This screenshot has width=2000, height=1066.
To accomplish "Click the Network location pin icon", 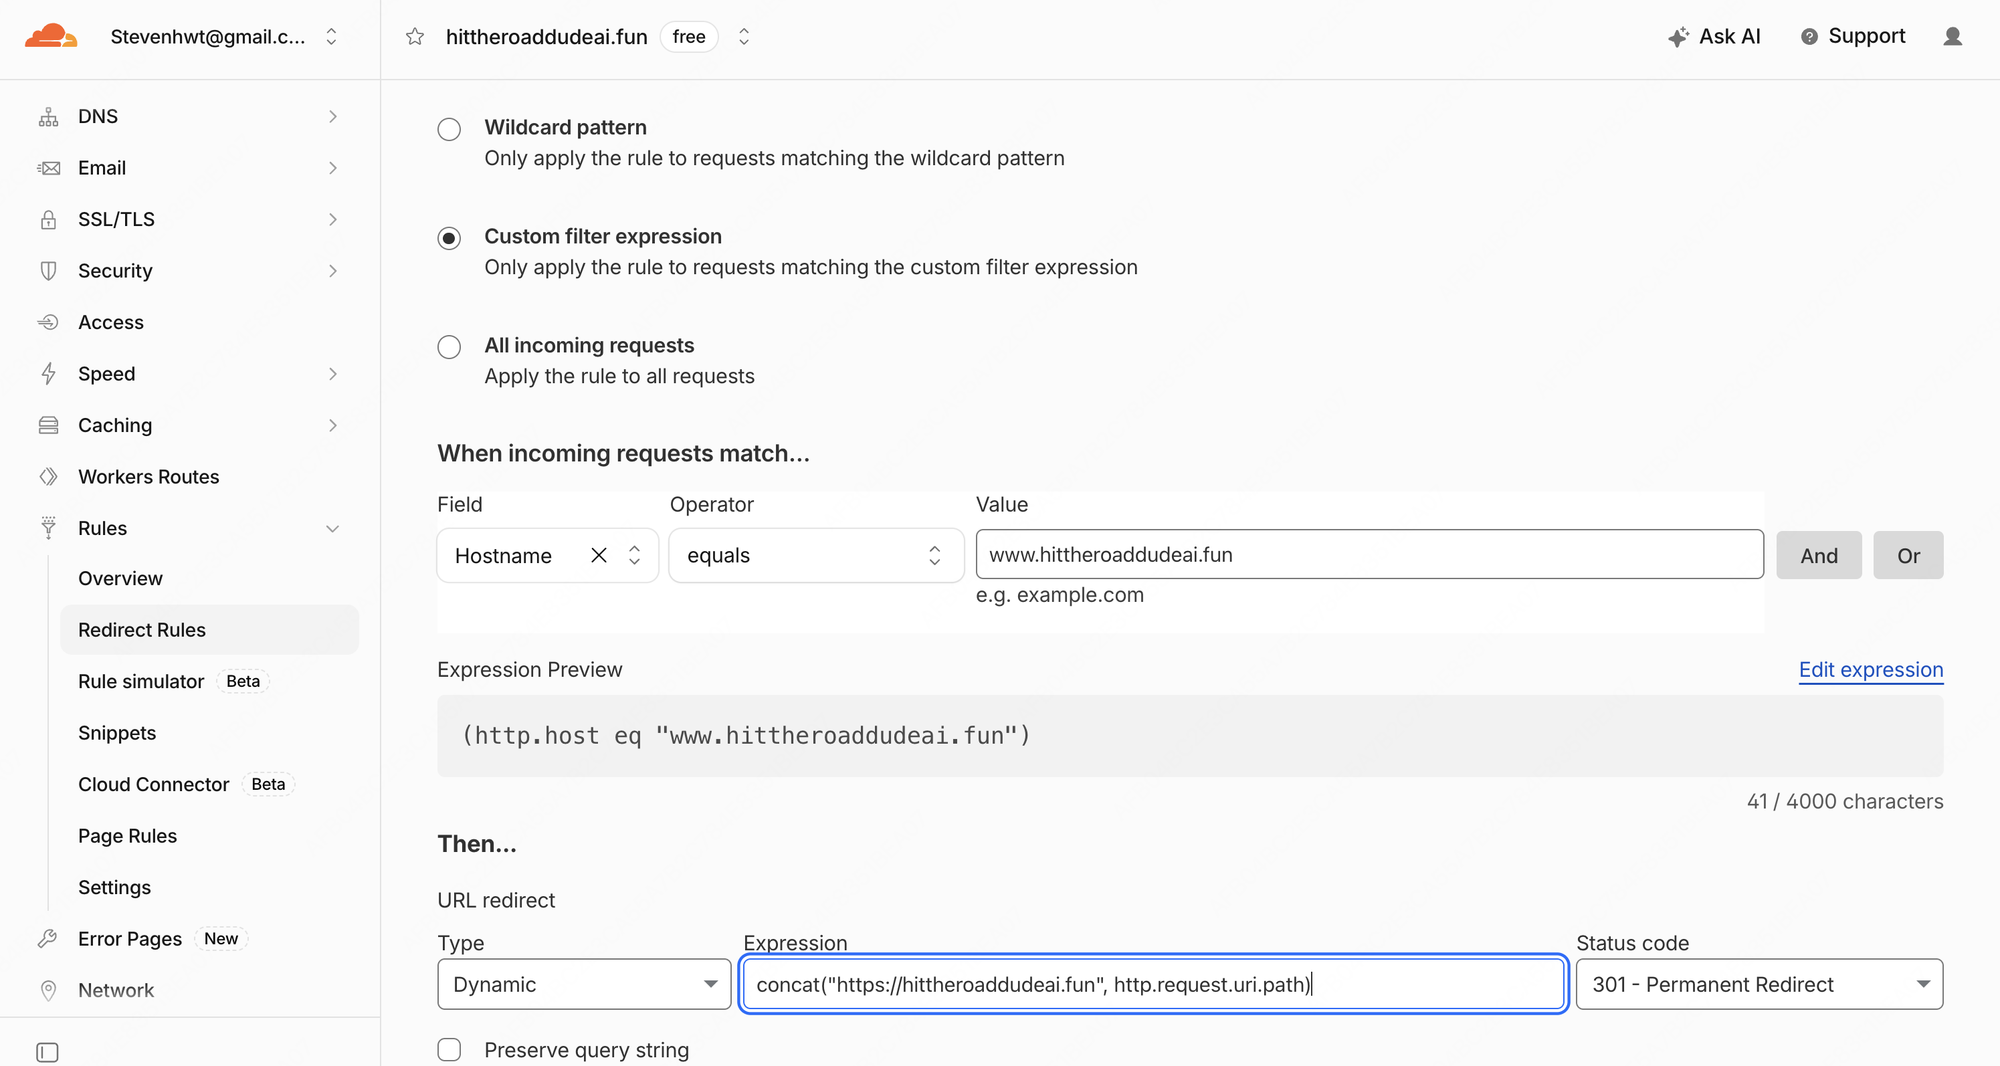I will click(x=48, y=990).
